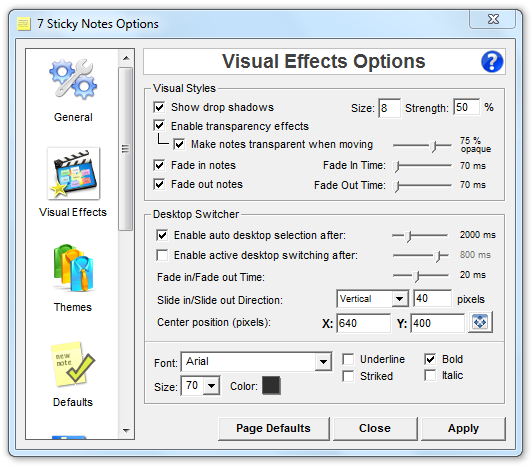Screen dimensions: 532x467
Task: Disable auto desktop selection checkbox
Action: tap(162, 235)
